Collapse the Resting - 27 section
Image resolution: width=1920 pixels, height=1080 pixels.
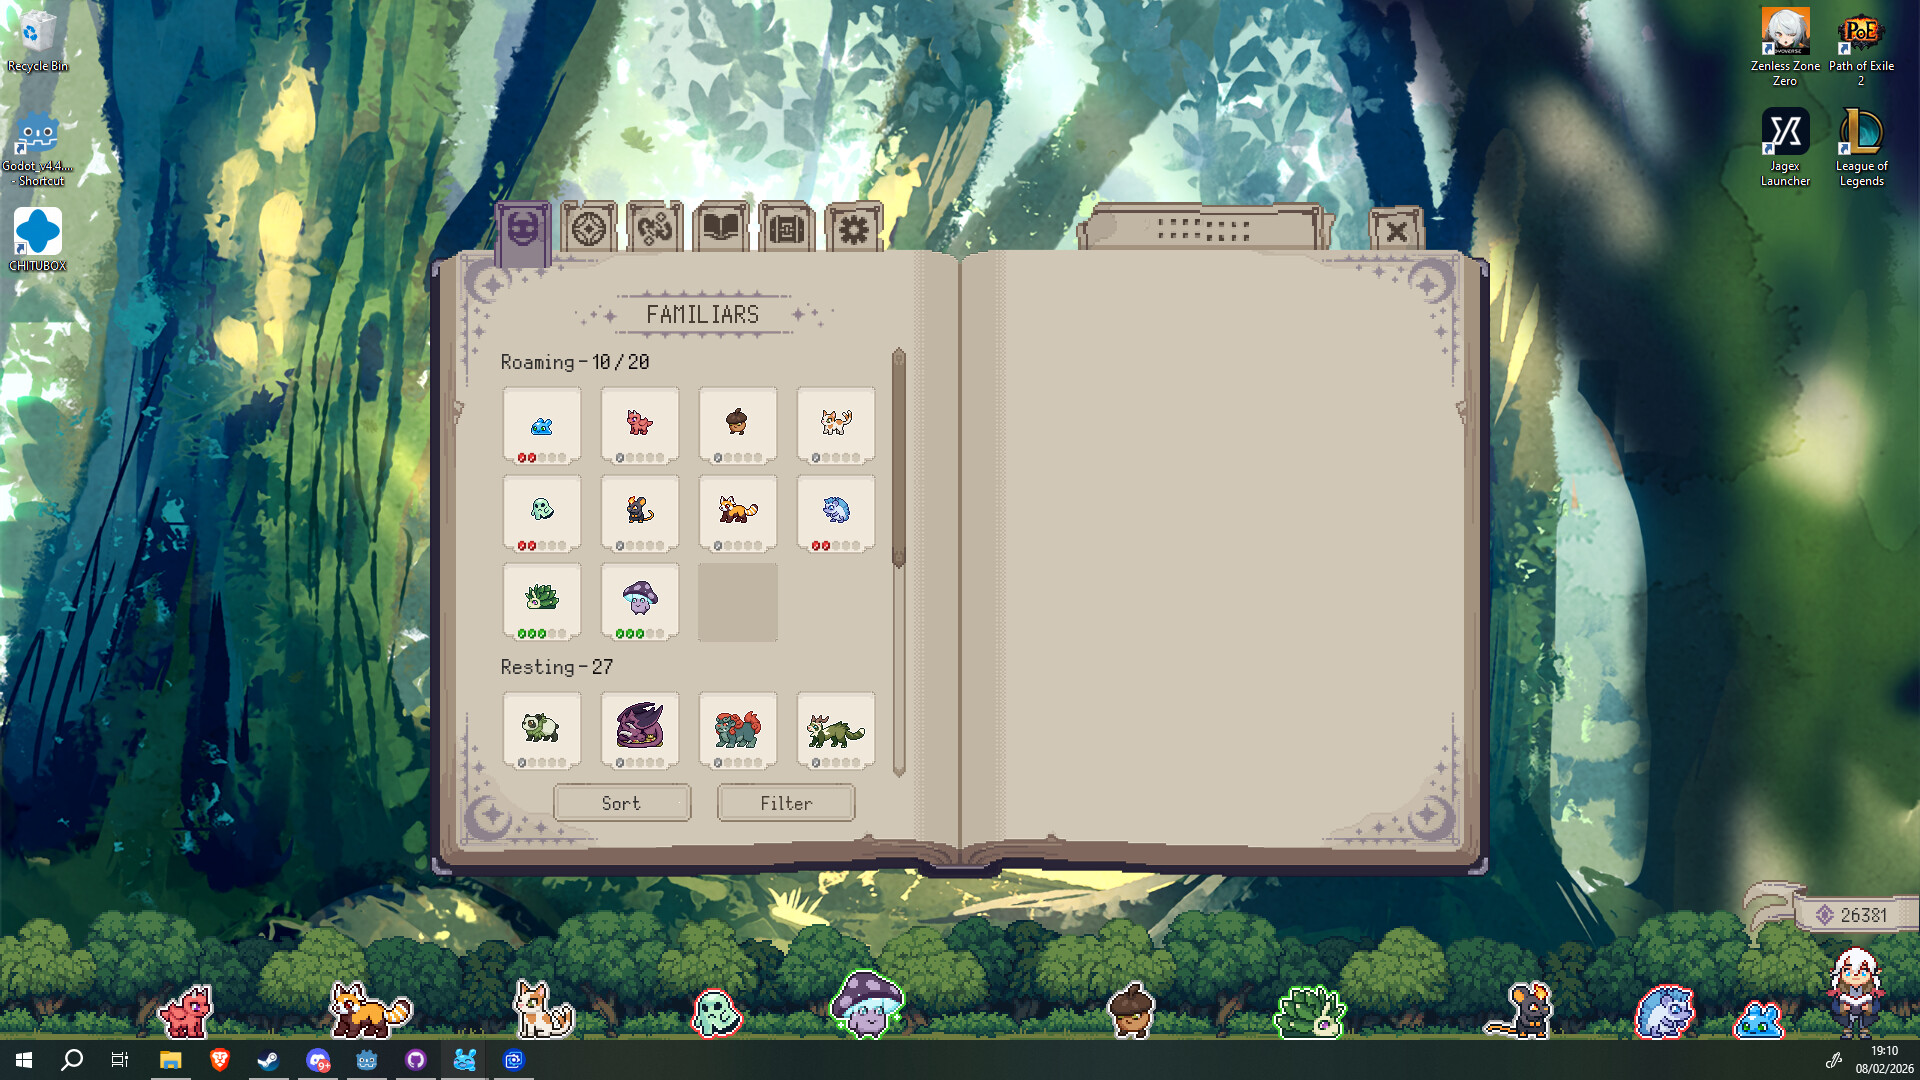click(557, 667)
